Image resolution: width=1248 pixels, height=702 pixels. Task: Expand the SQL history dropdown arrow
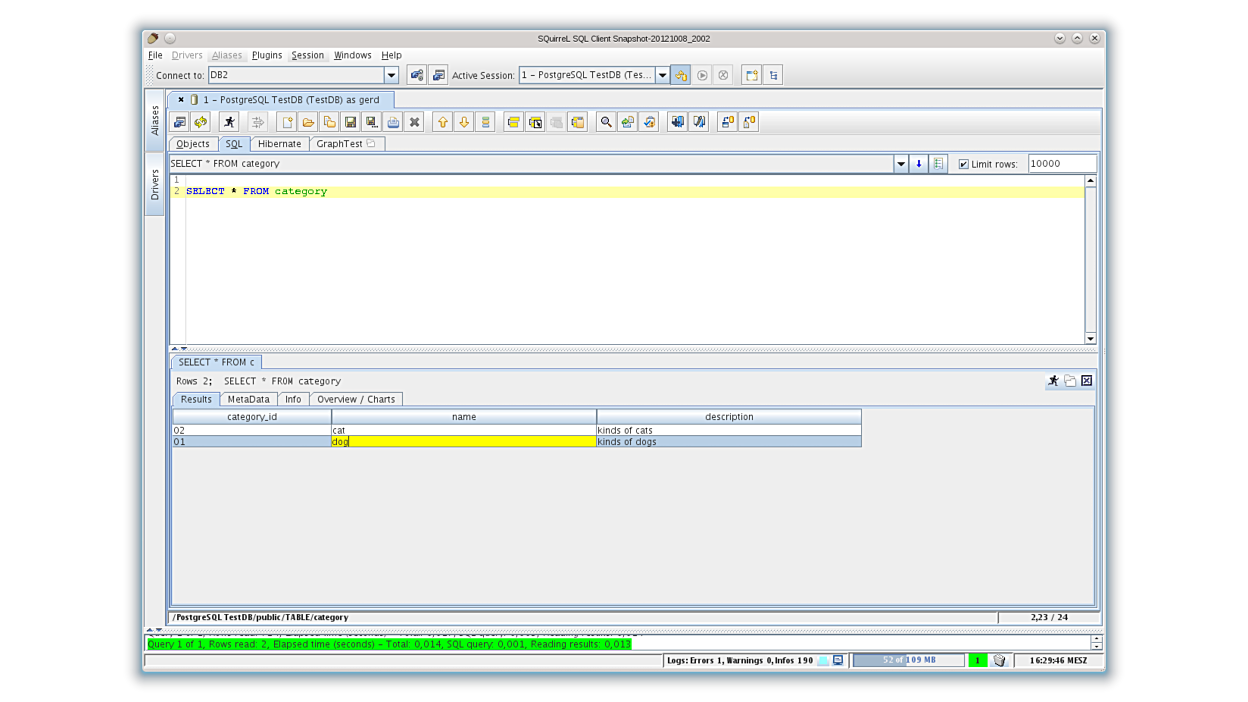coord(901,163)
